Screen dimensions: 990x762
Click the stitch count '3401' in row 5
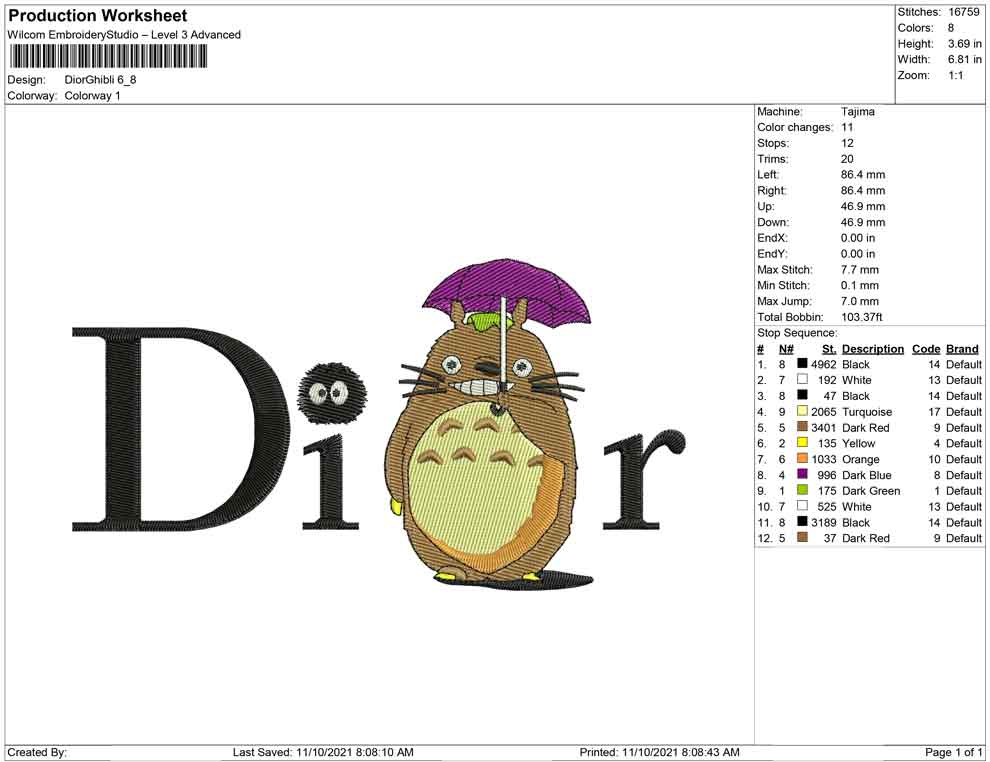coord(824,427)
